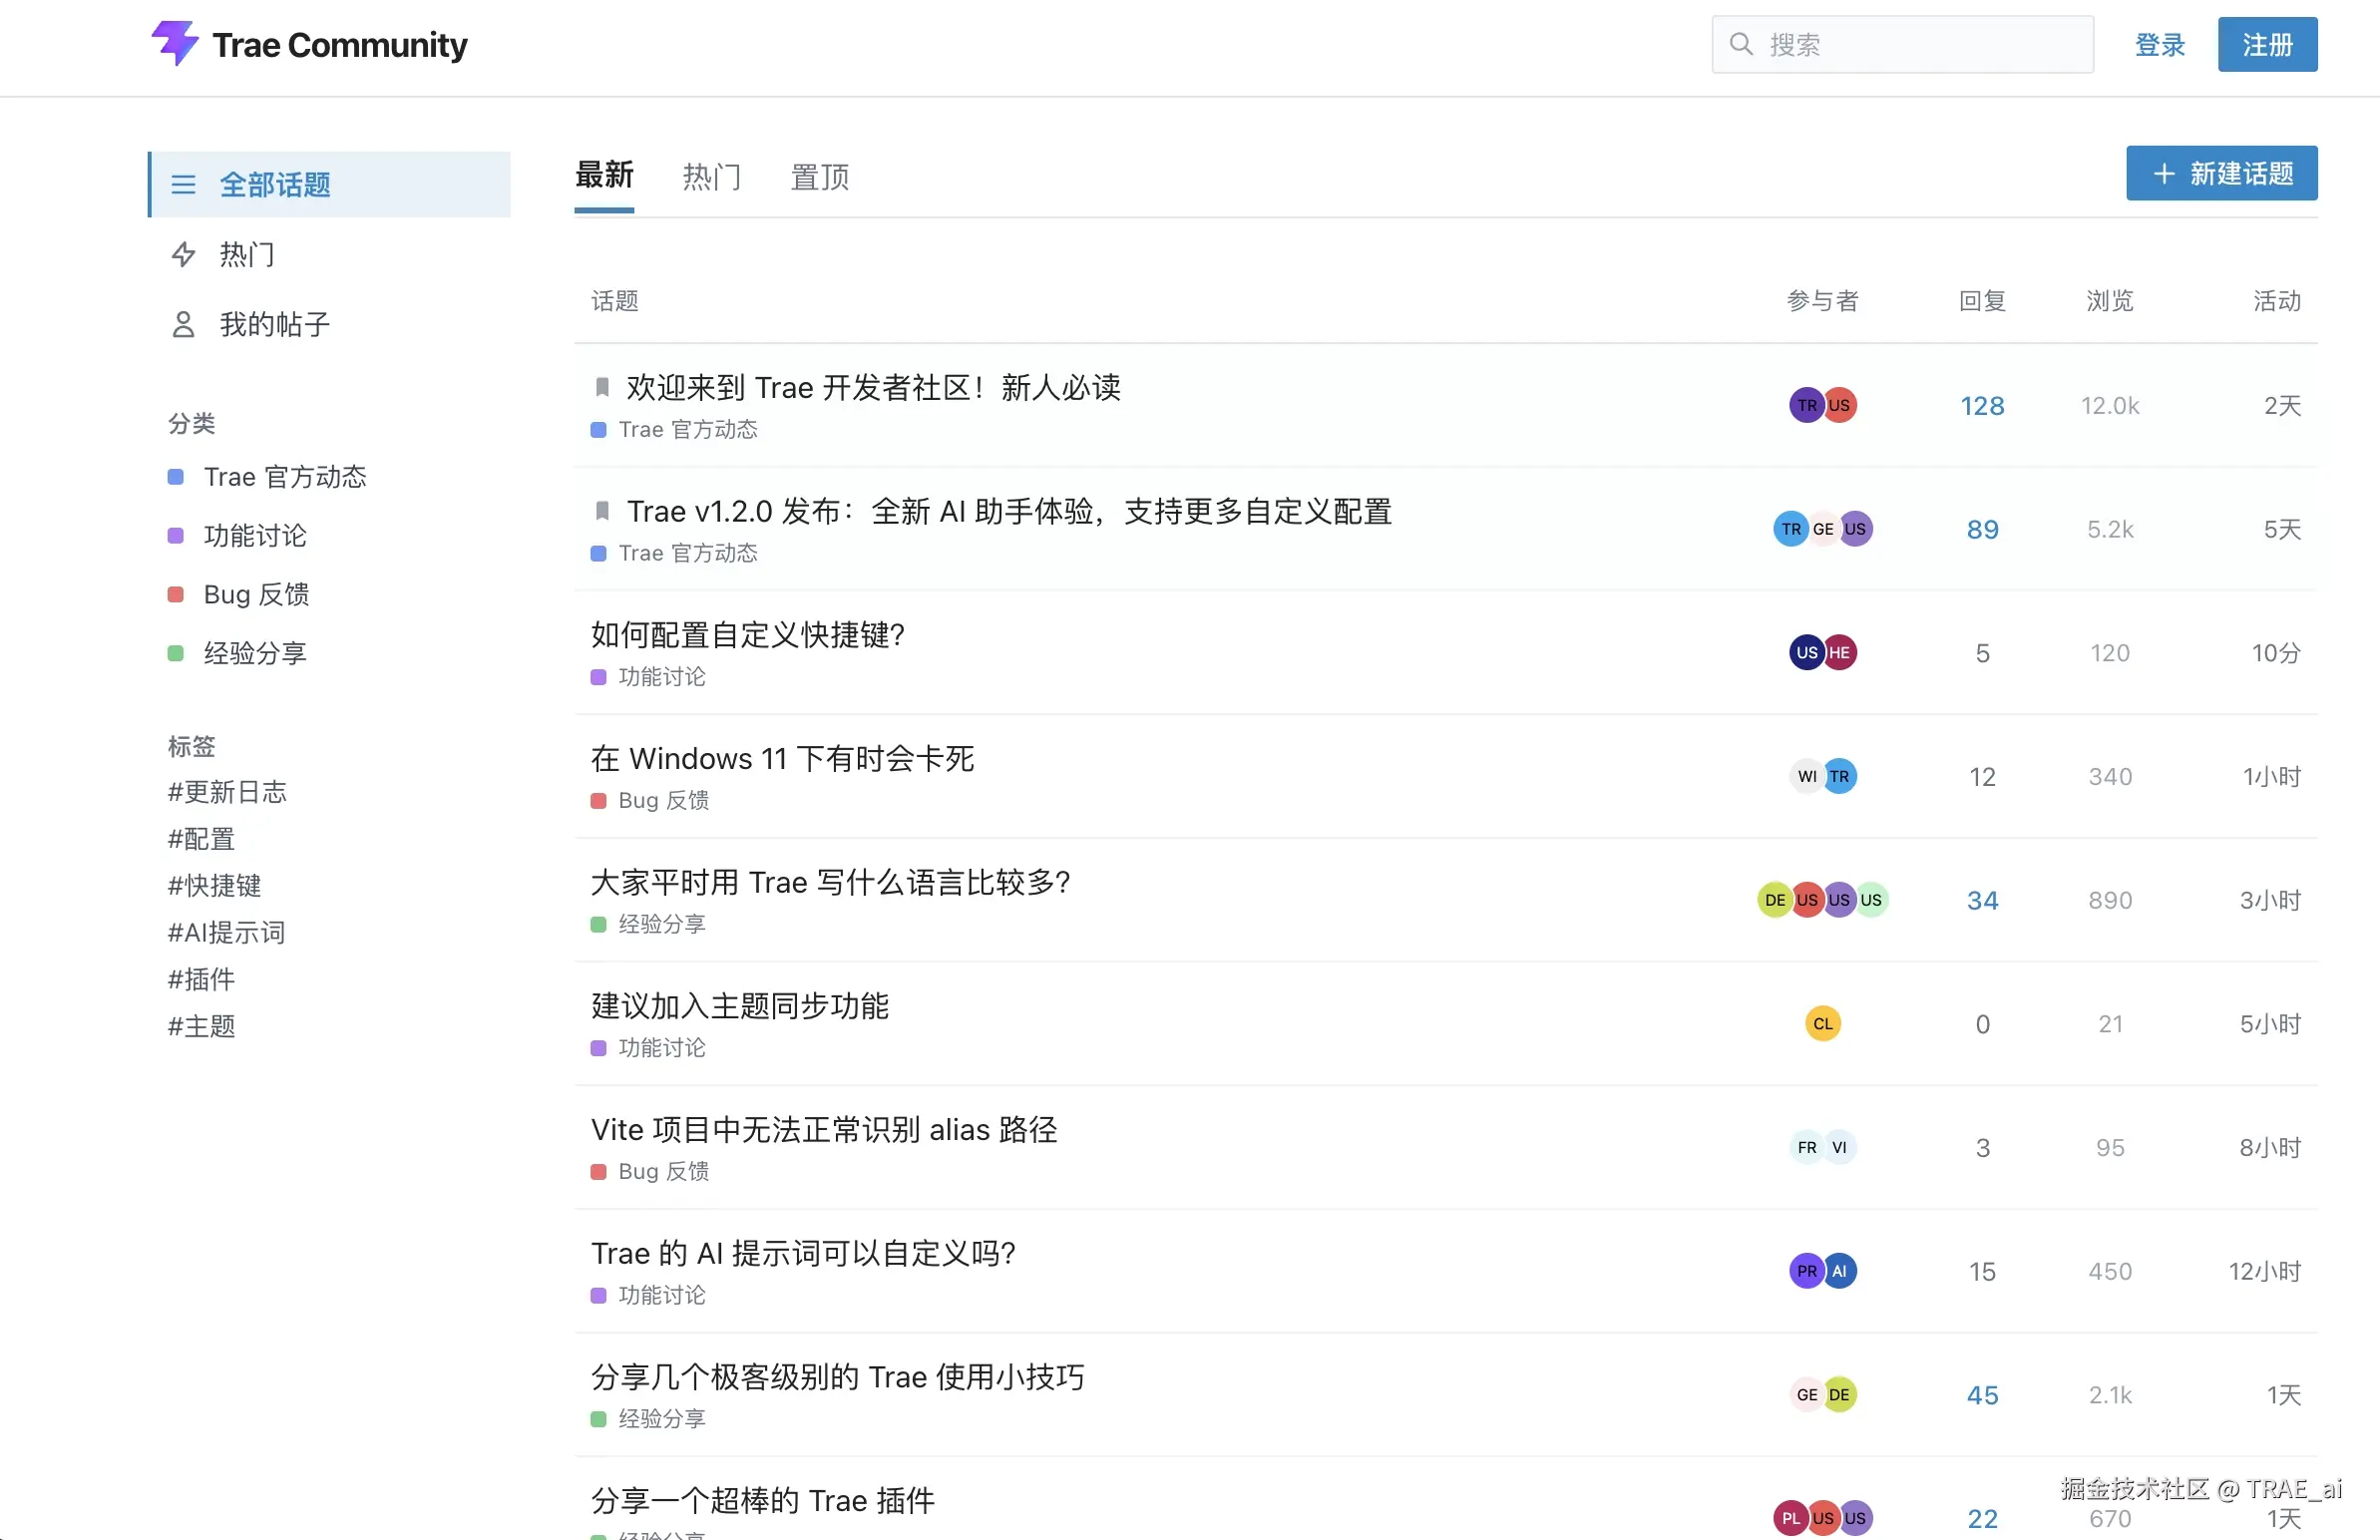Screen dimensions: 2380x1540
Task: Select red swatch next to Bug 反馈 category
Action: tap(176, 594)
